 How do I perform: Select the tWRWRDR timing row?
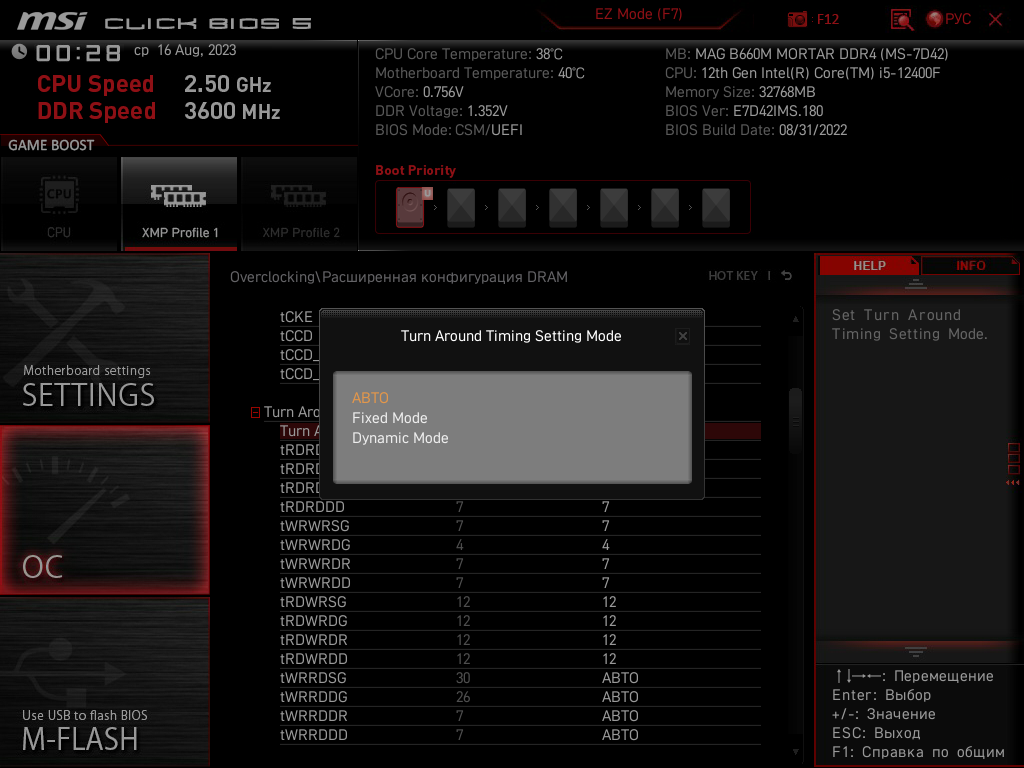point(520,564)
